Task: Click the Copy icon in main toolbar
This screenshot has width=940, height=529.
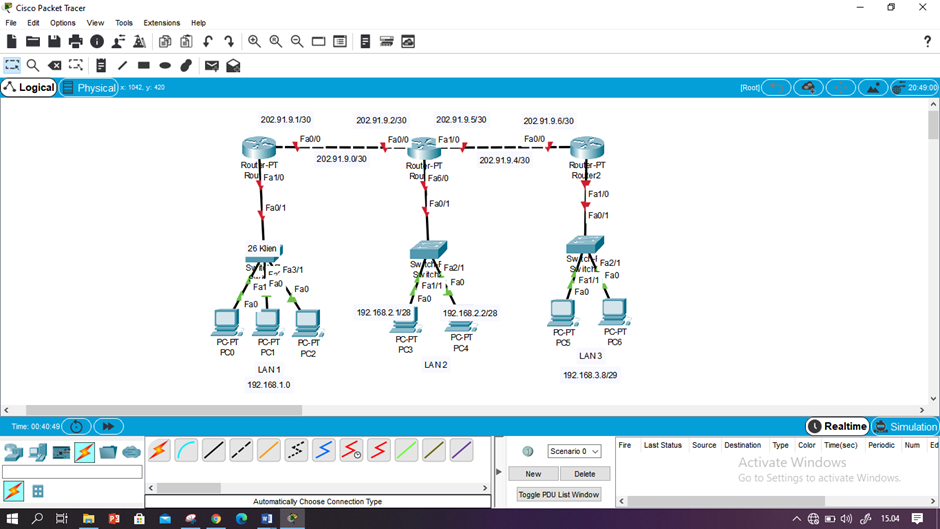Action: (165, 41)
